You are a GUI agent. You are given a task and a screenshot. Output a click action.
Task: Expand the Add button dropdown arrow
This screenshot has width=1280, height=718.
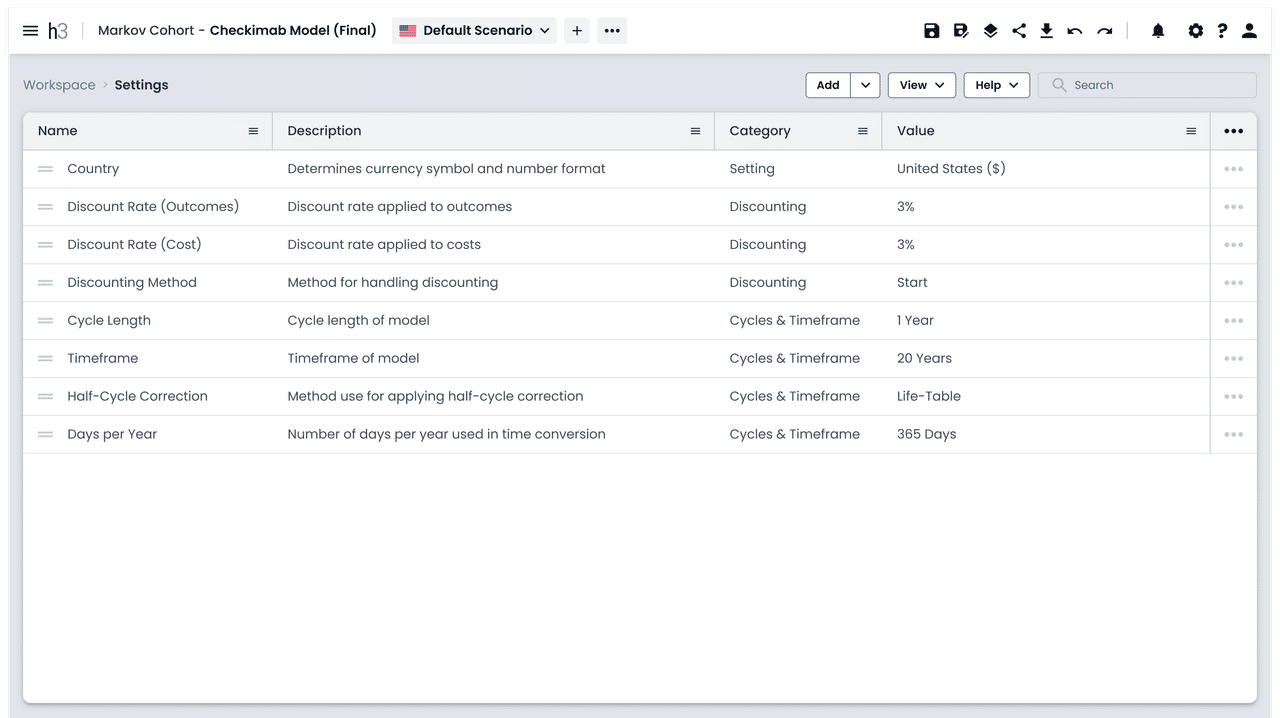click(865, 85)
